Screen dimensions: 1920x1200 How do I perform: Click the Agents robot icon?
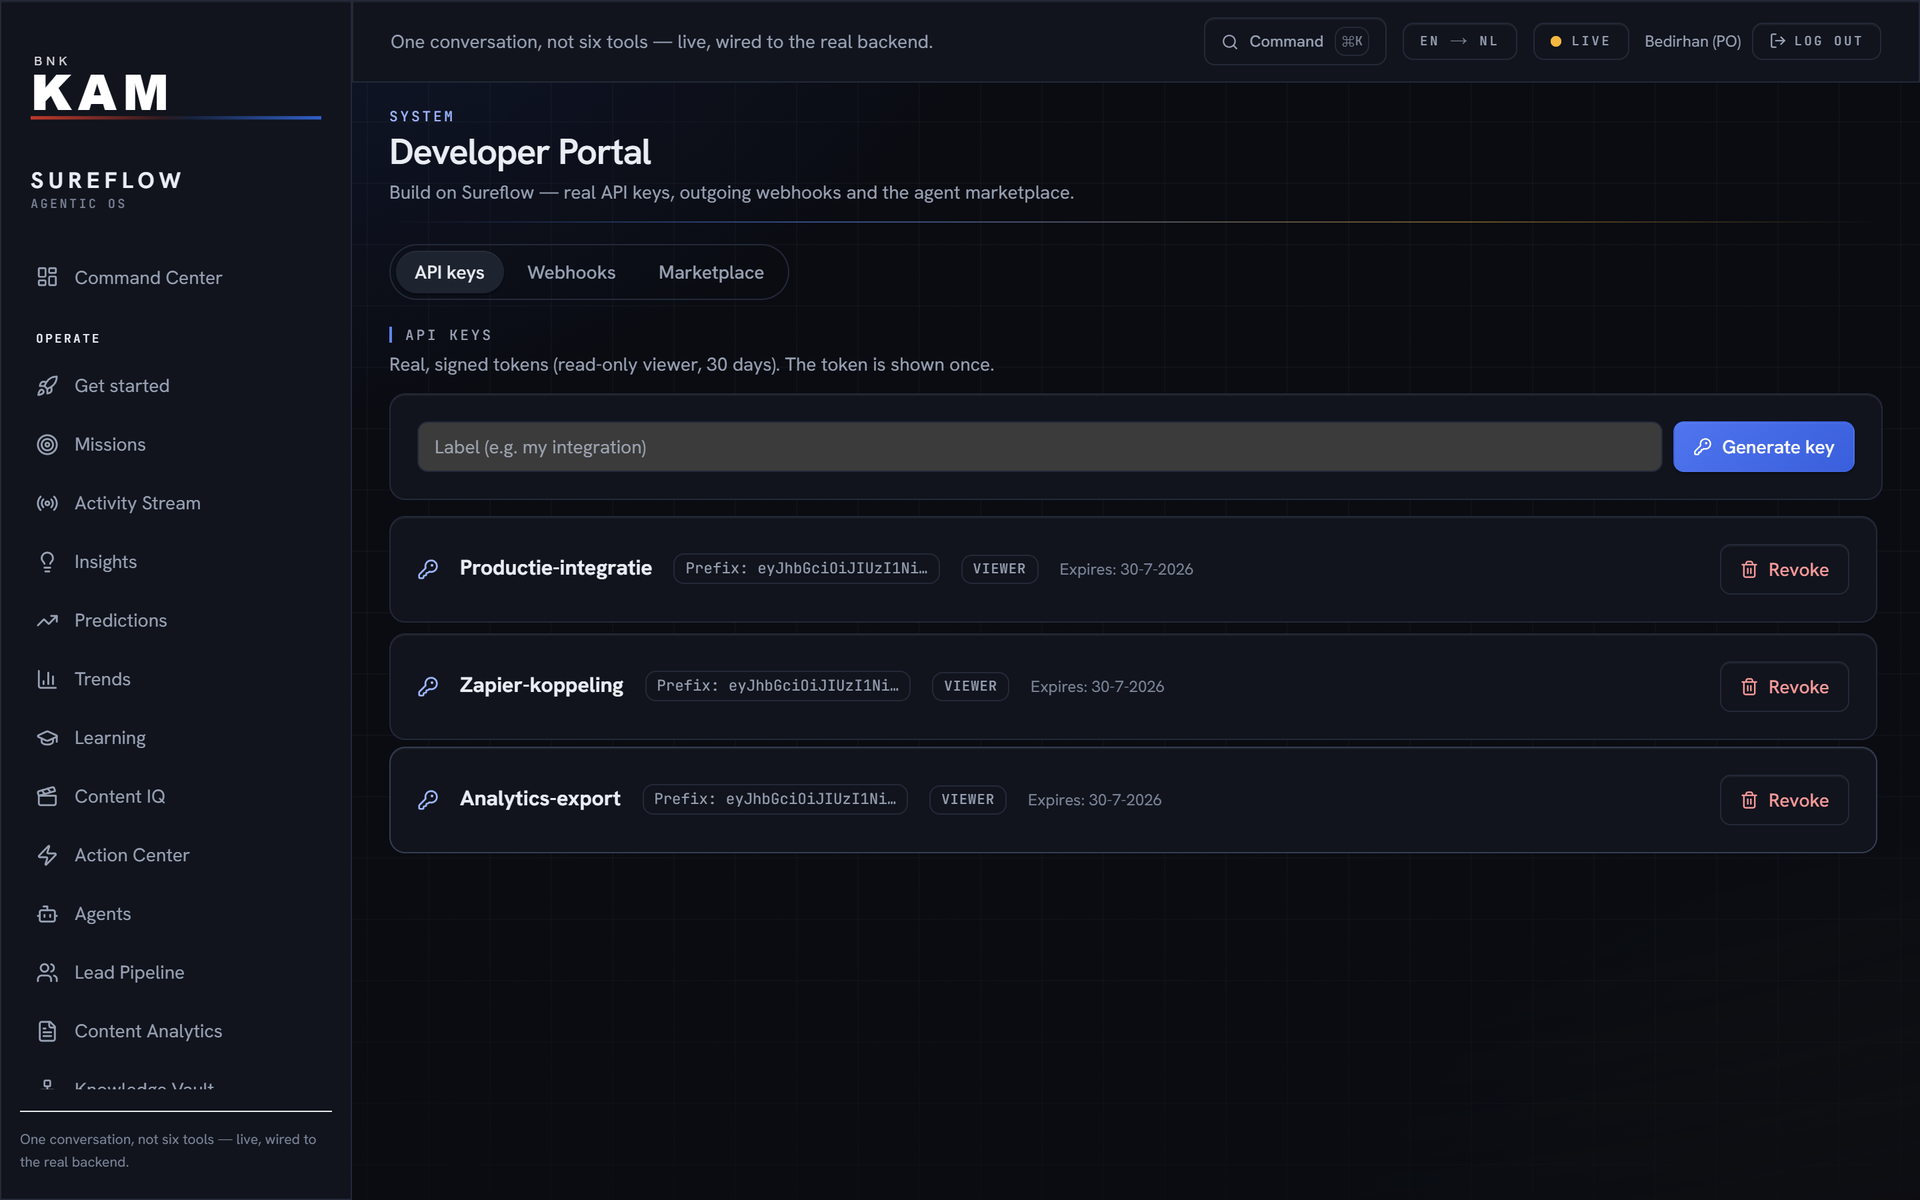(47, 914)
